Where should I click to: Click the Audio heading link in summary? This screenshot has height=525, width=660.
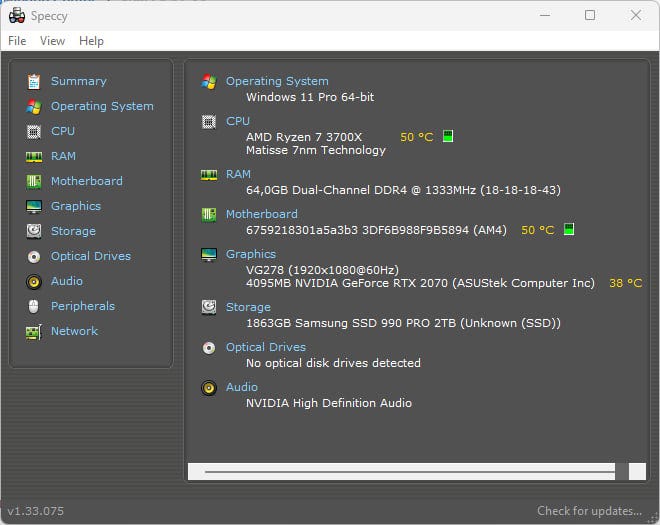[242, 387]
